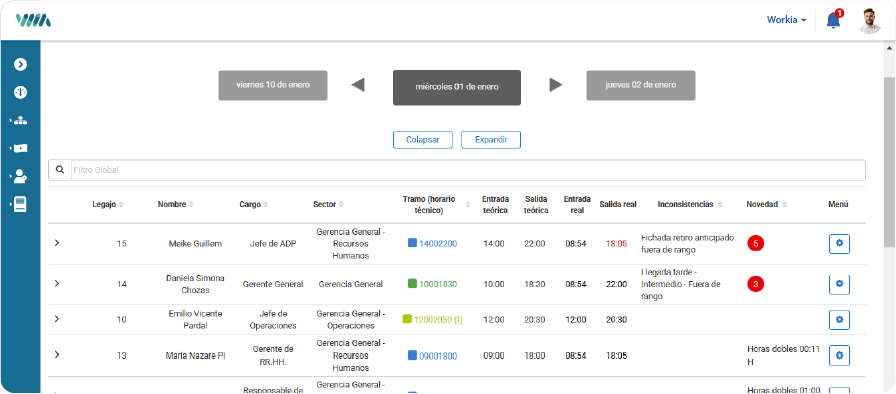Expand the sidebar with the arrow icon
The height and width of the screenshot is (394, 896).
(21, 65)
